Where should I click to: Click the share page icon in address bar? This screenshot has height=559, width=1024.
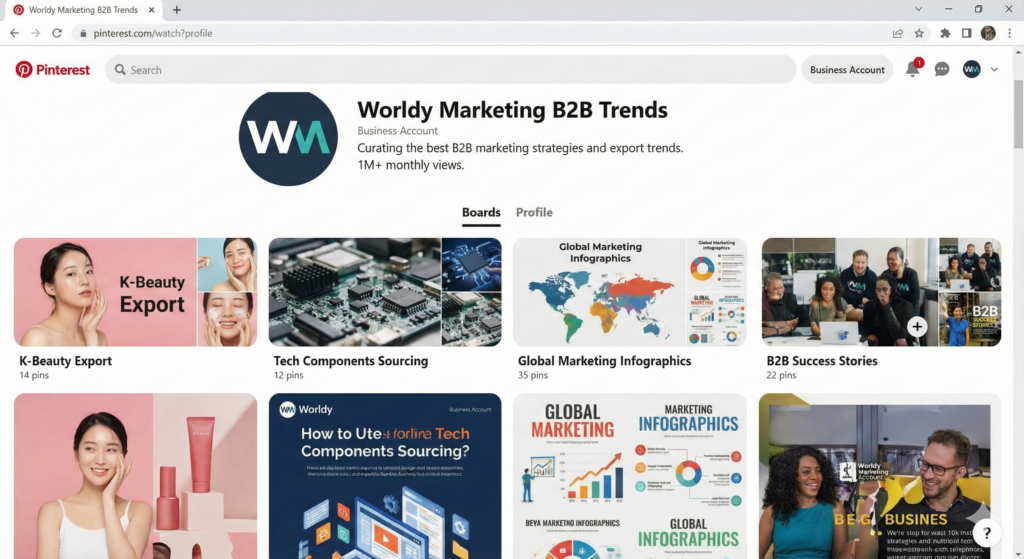[x=898, y=33]
